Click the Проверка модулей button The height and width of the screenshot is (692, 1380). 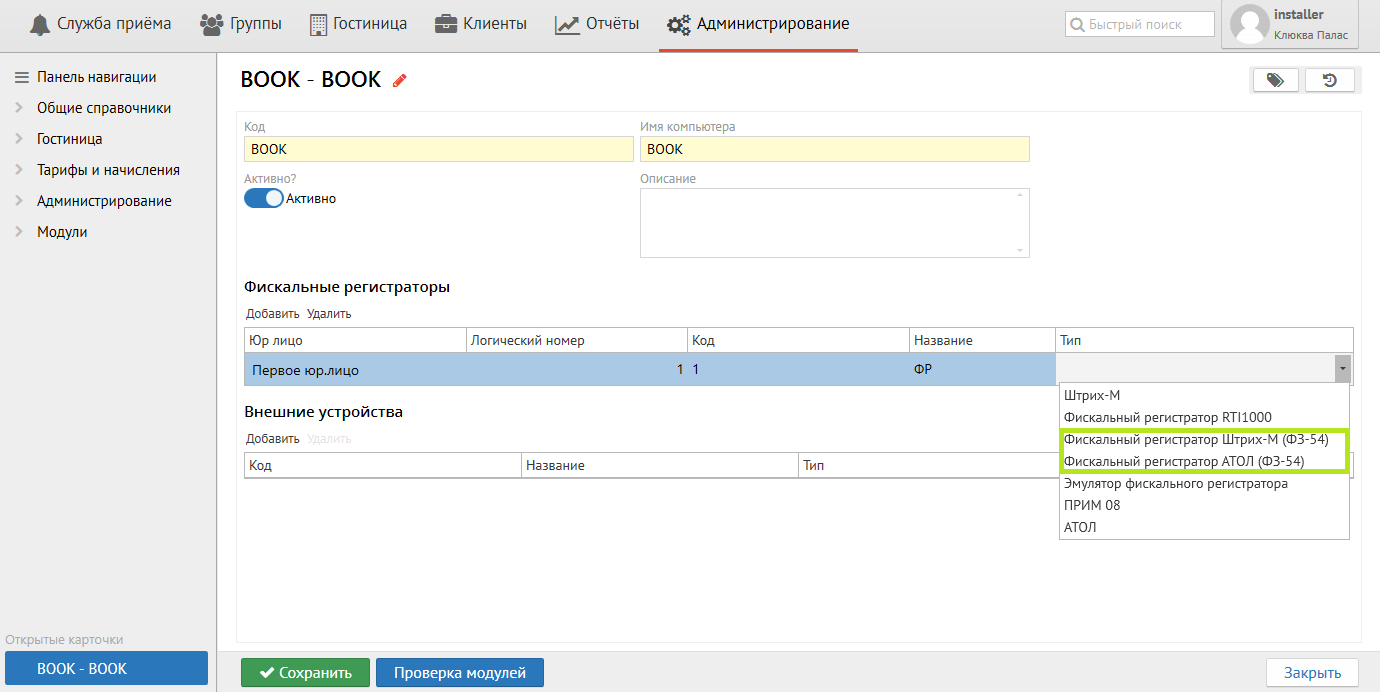459,673
